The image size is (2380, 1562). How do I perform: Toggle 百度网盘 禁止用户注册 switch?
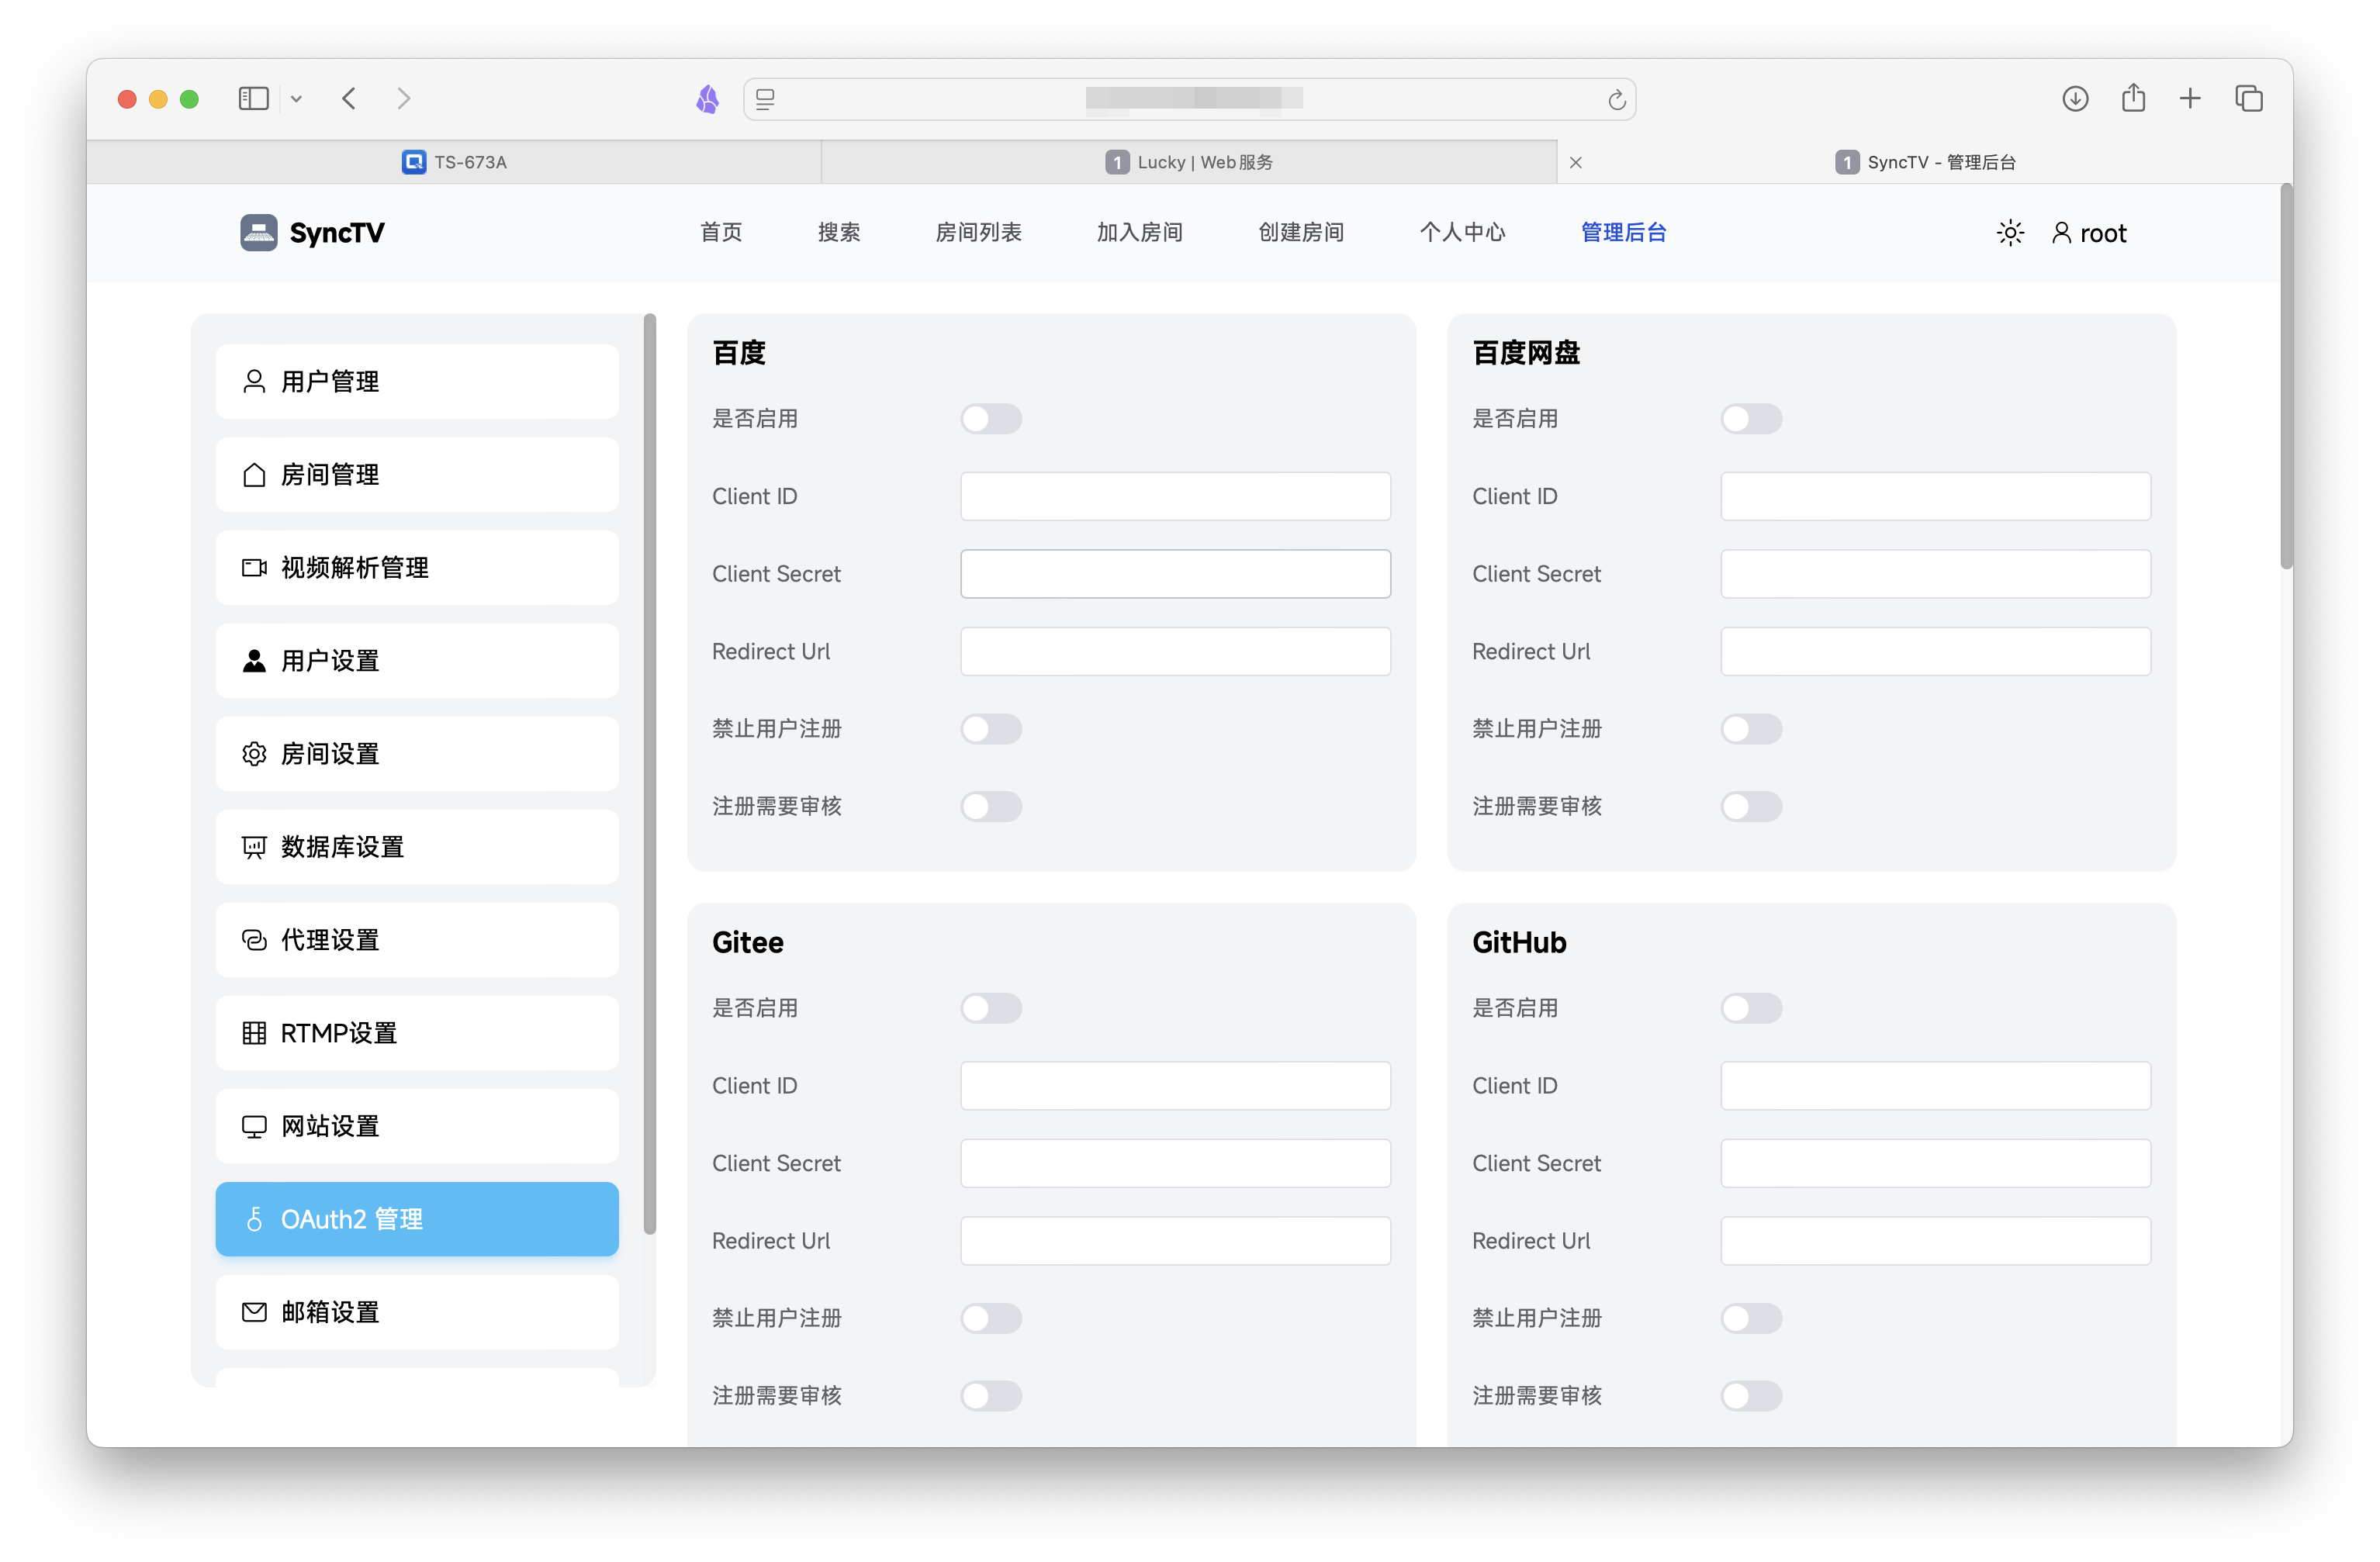(x=1751, y=728)
